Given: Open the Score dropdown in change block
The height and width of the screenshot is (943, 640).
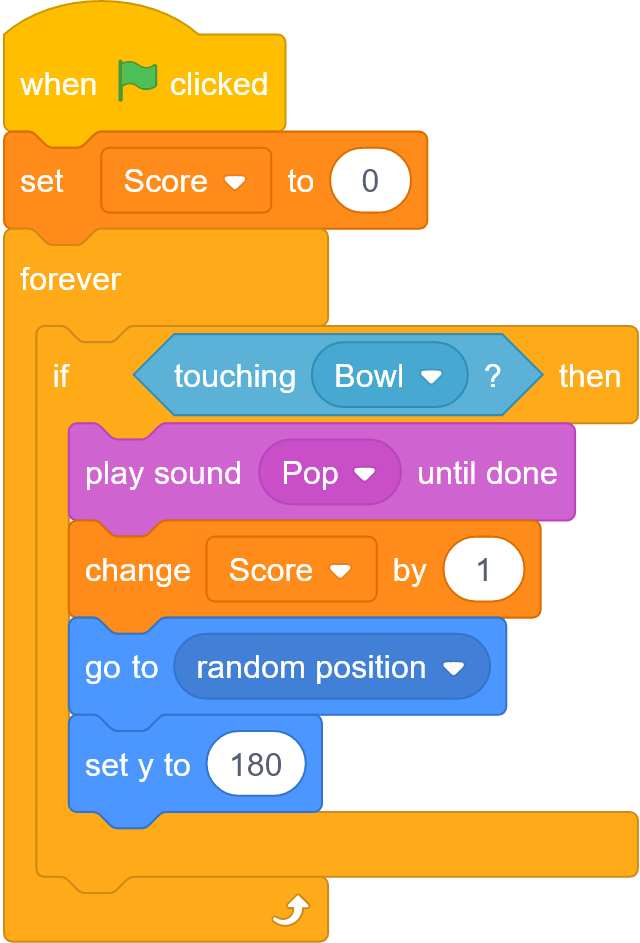Looking at the screenshot, I should (292, 570).
